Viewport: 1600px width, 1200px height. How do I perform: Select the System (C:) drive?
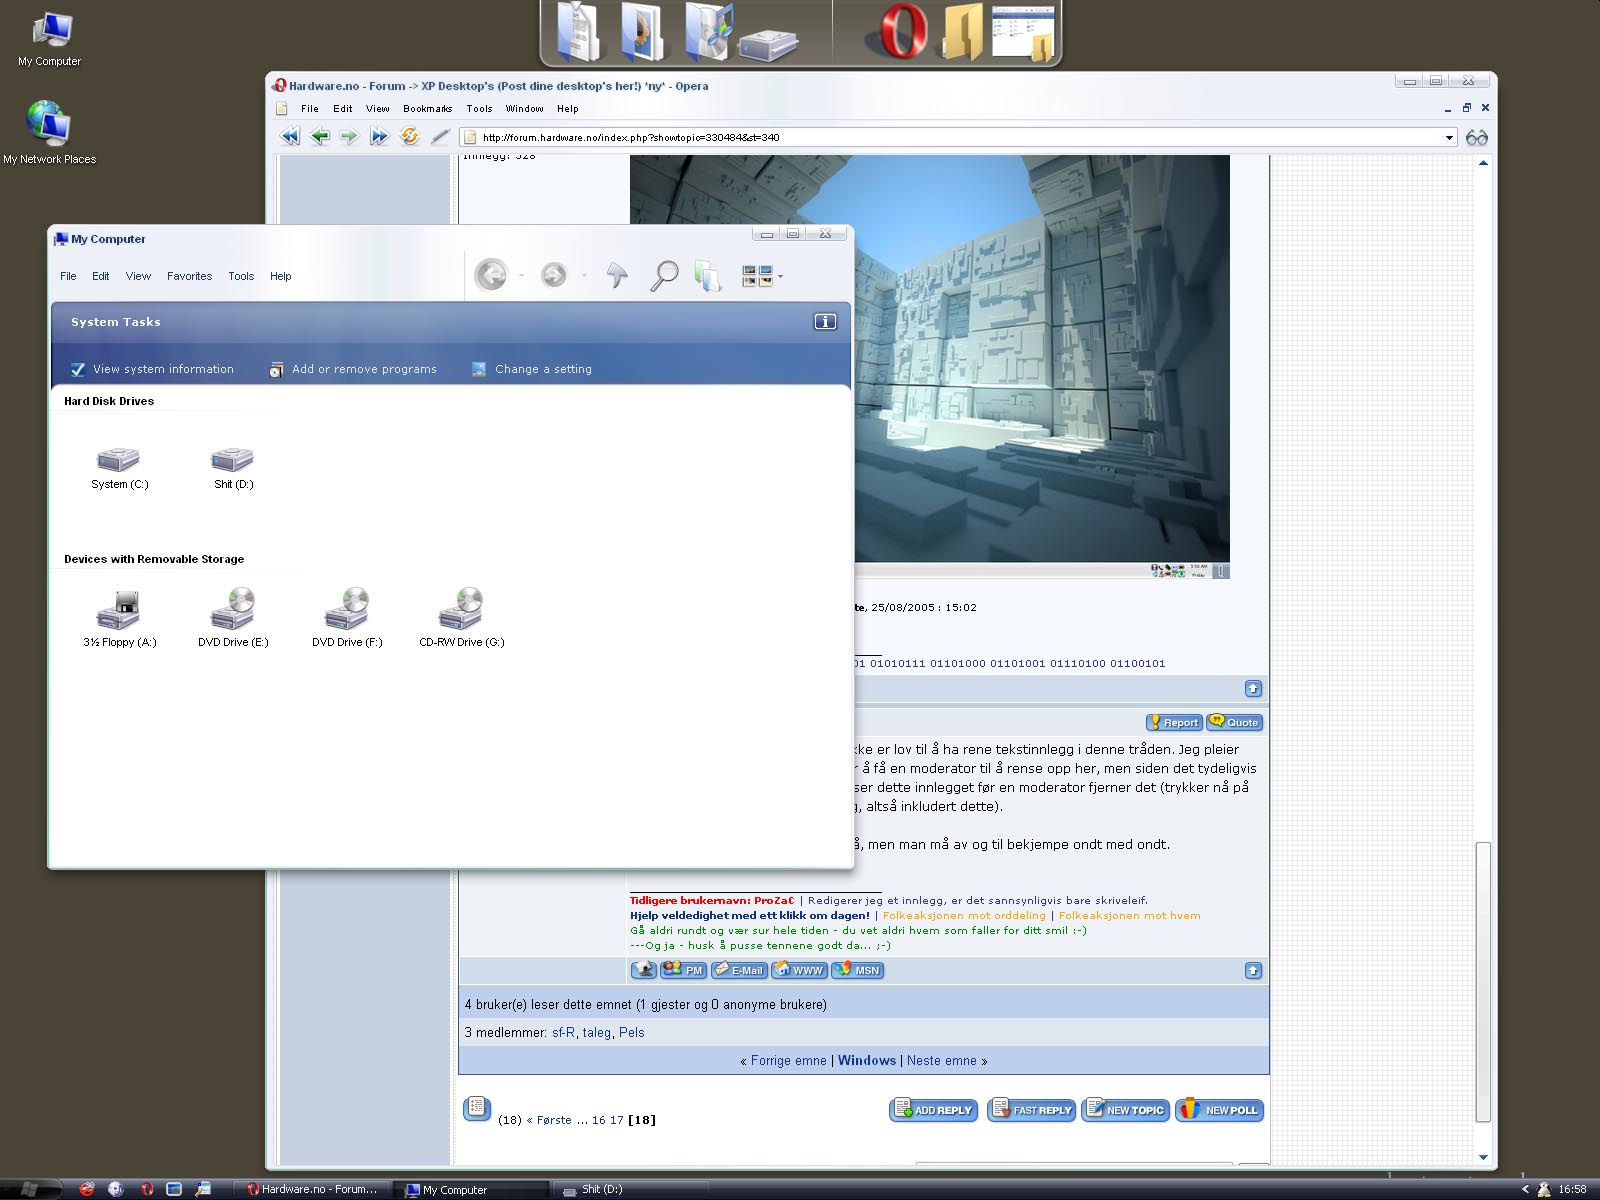point(119,467)
